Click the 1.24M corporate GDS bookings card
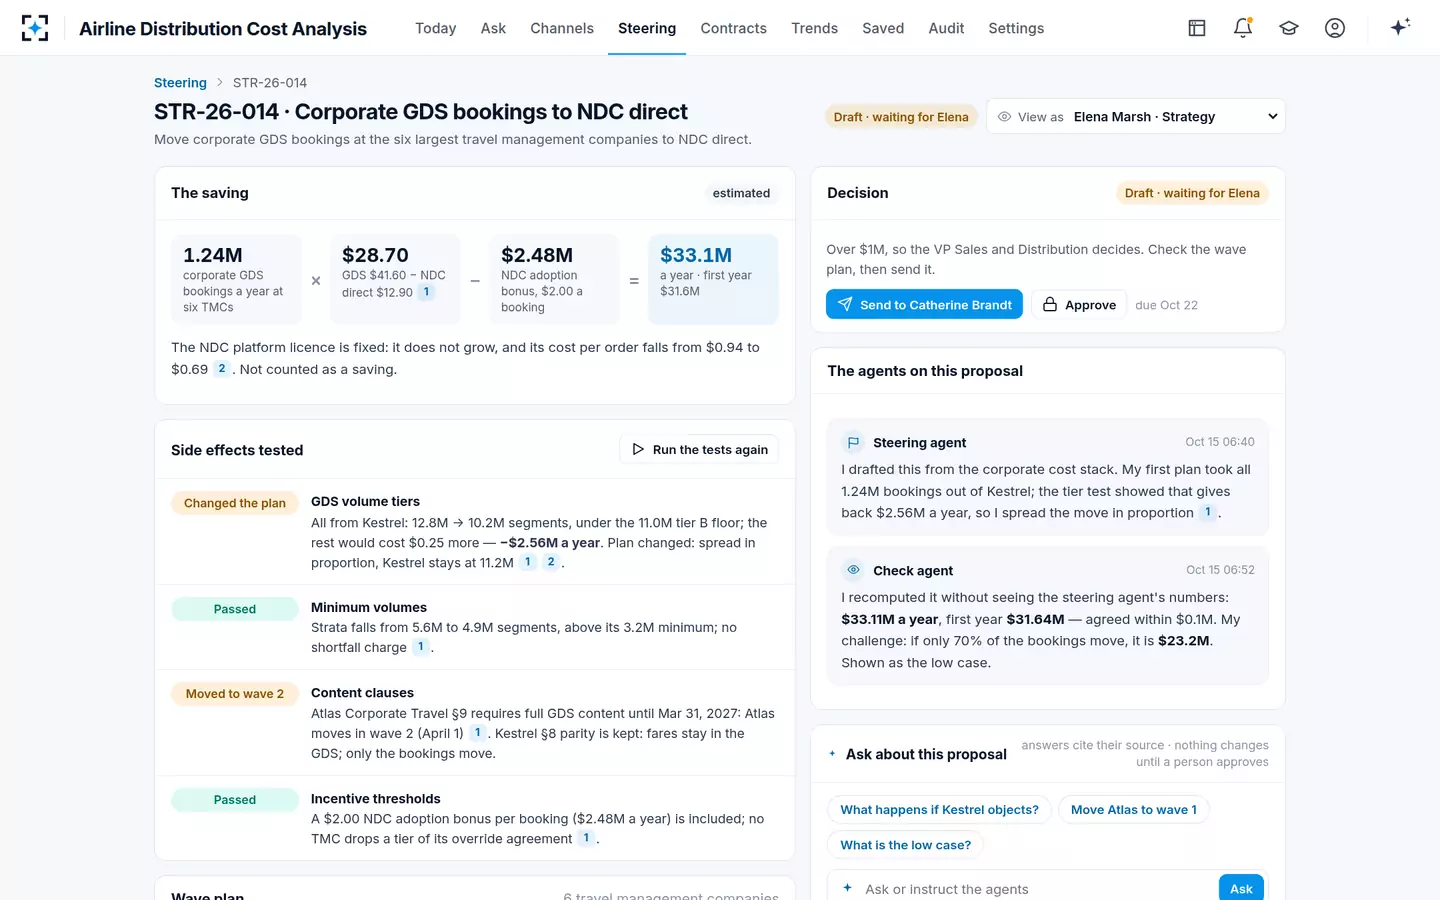This screenshot has width=1440, height=900. point(236,279)
